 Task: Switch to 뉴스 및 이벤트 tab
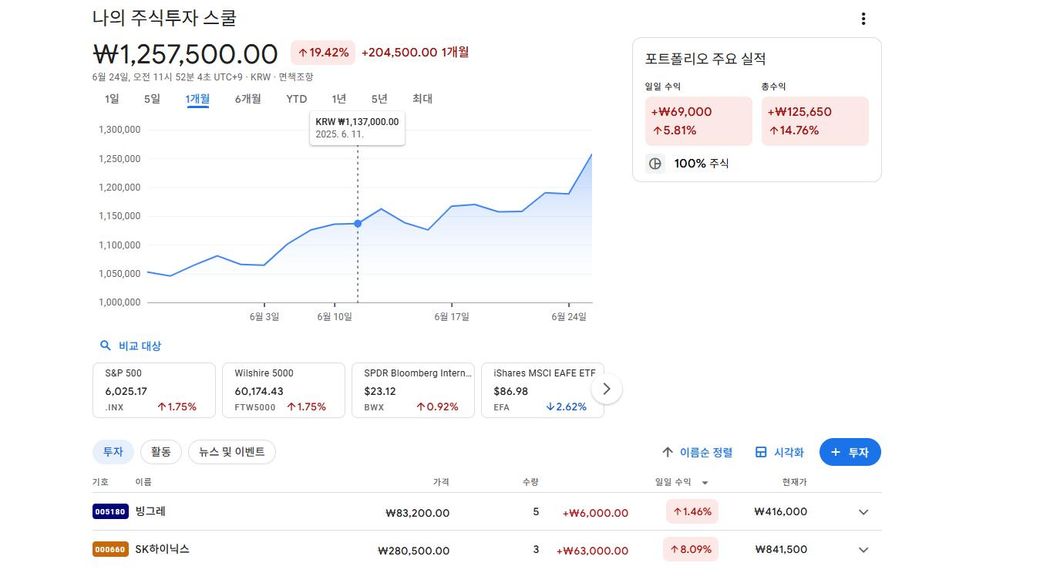coord(231,452)
